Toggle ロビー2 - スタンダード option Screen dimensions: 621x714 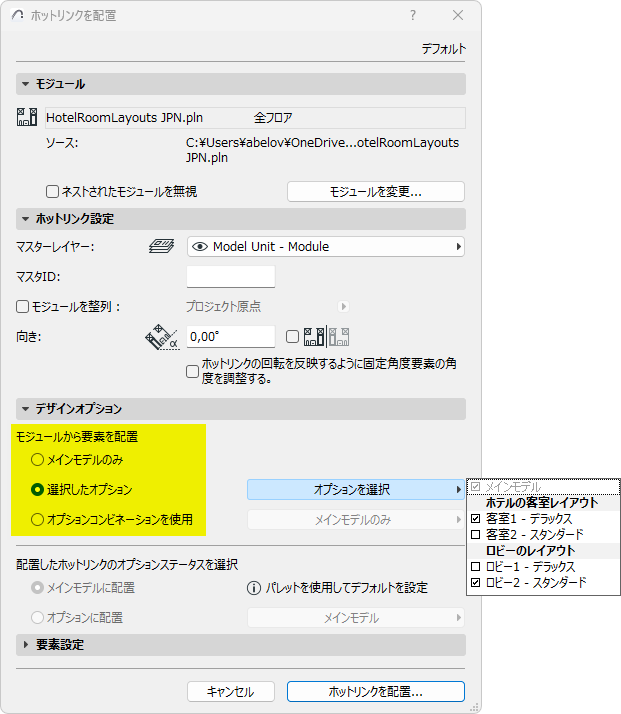click(x=543, y=582)
